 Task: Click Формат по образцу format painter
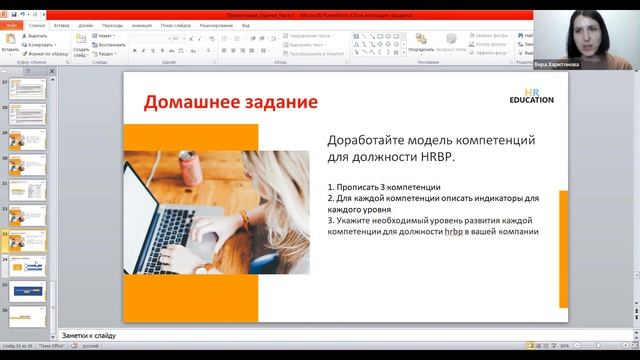pyautogui.click(x=45, y=53)
